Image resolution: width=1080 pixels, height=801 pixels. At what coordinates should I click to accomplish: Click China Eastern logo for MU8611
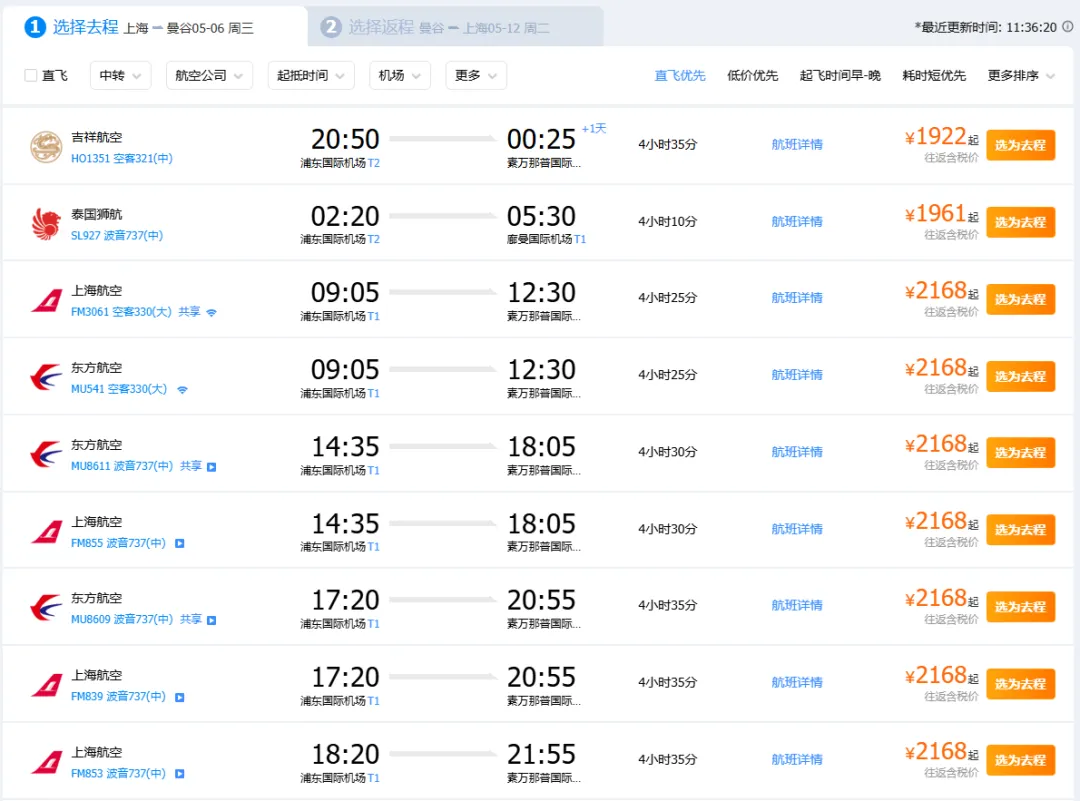(46, 455)
